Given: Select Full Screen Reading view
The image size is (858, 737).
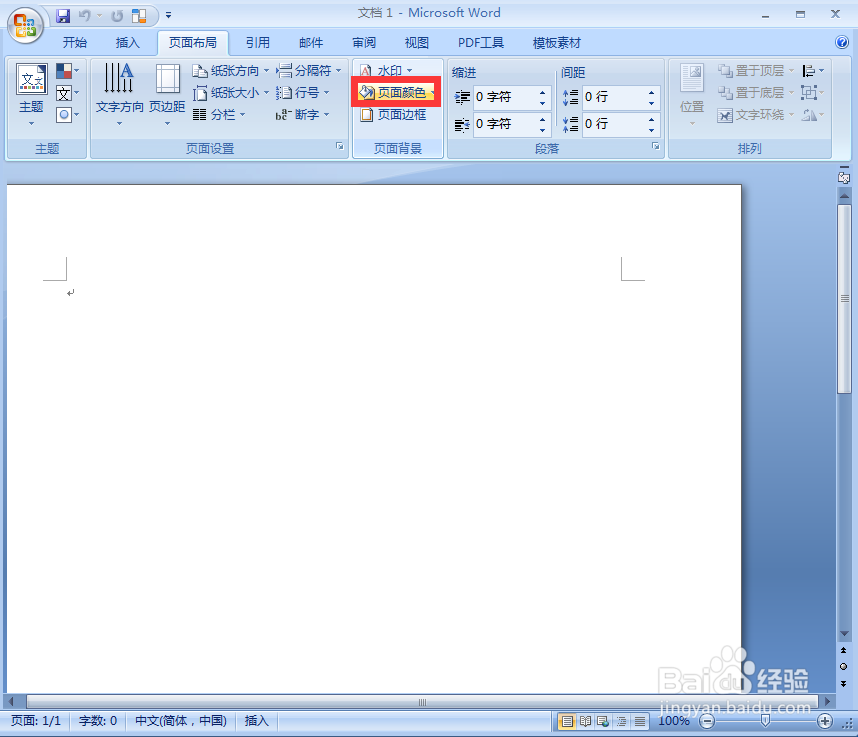Looking at the screenshot, I should point(585,722).
